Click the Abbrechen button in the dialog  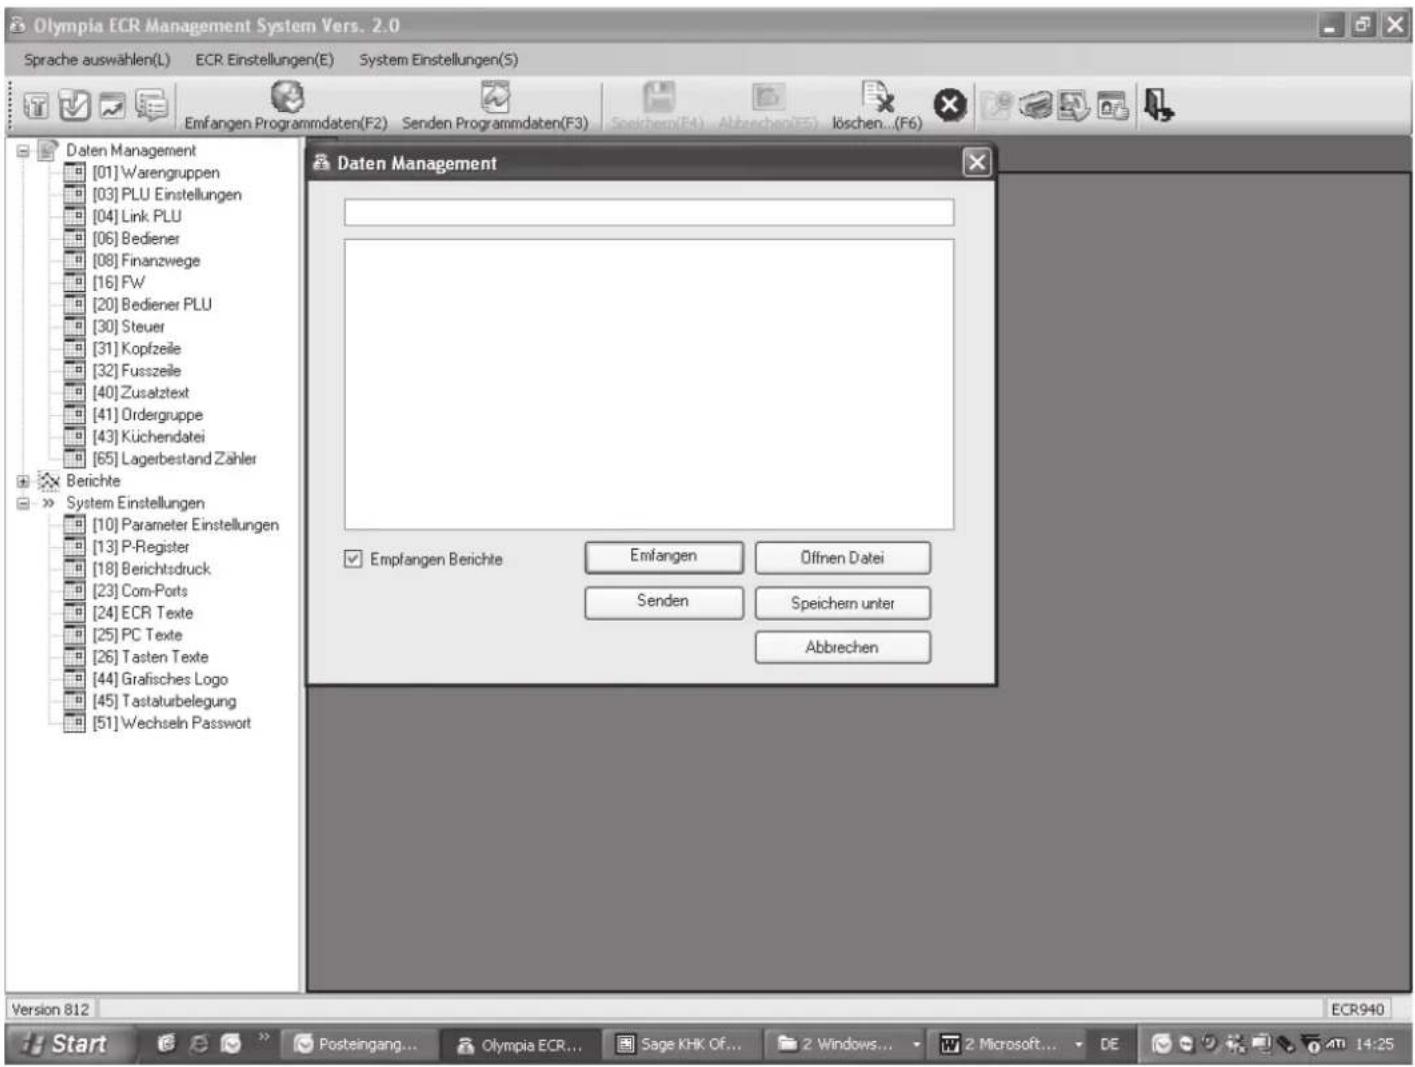(x=843, y=647)
